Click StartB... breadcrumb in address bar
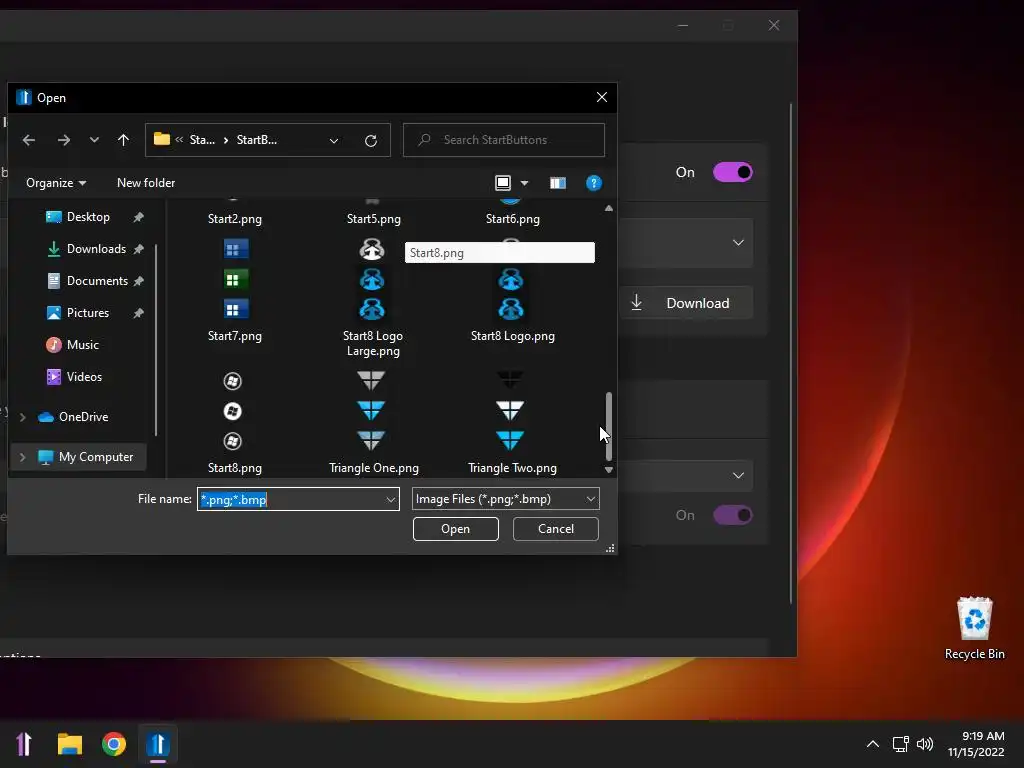The image size is (1024, 768). tap(257, 140)
